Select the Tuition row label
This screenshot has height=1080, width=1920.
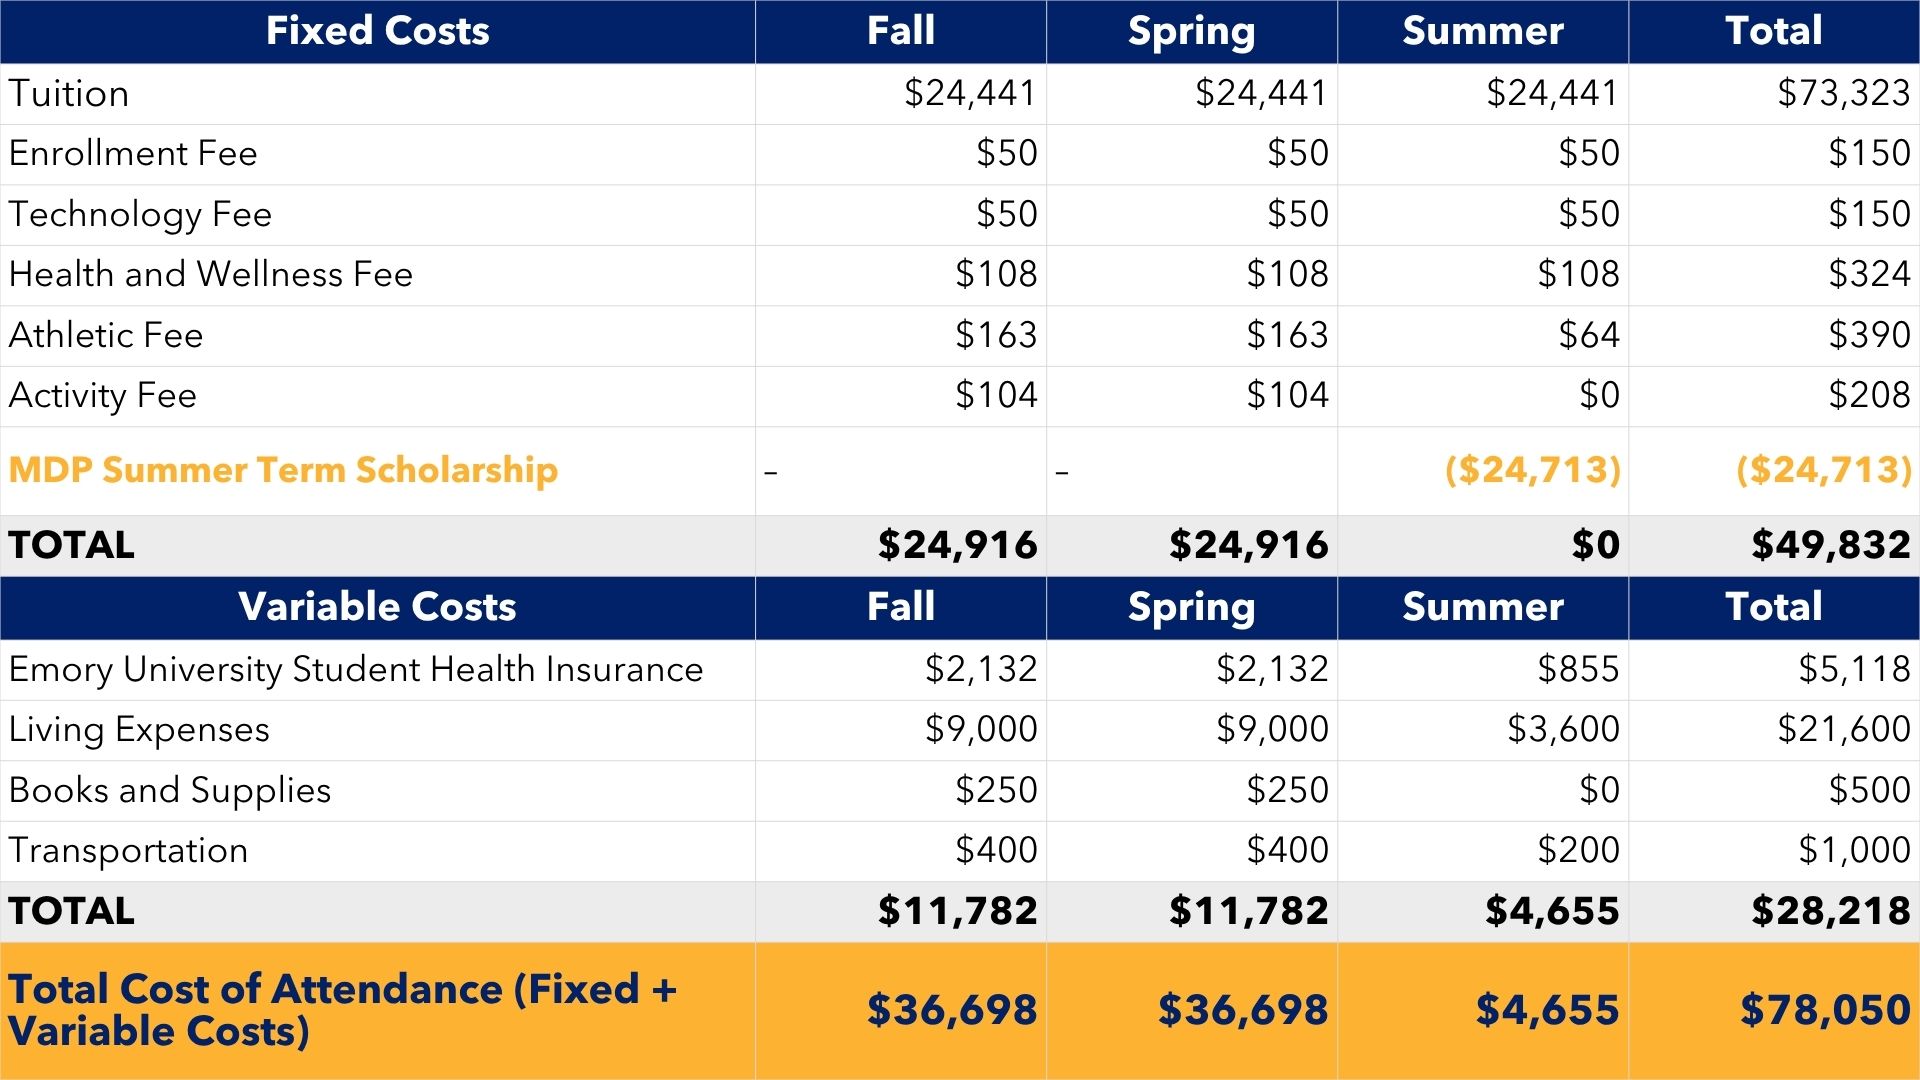click(69, 94)
